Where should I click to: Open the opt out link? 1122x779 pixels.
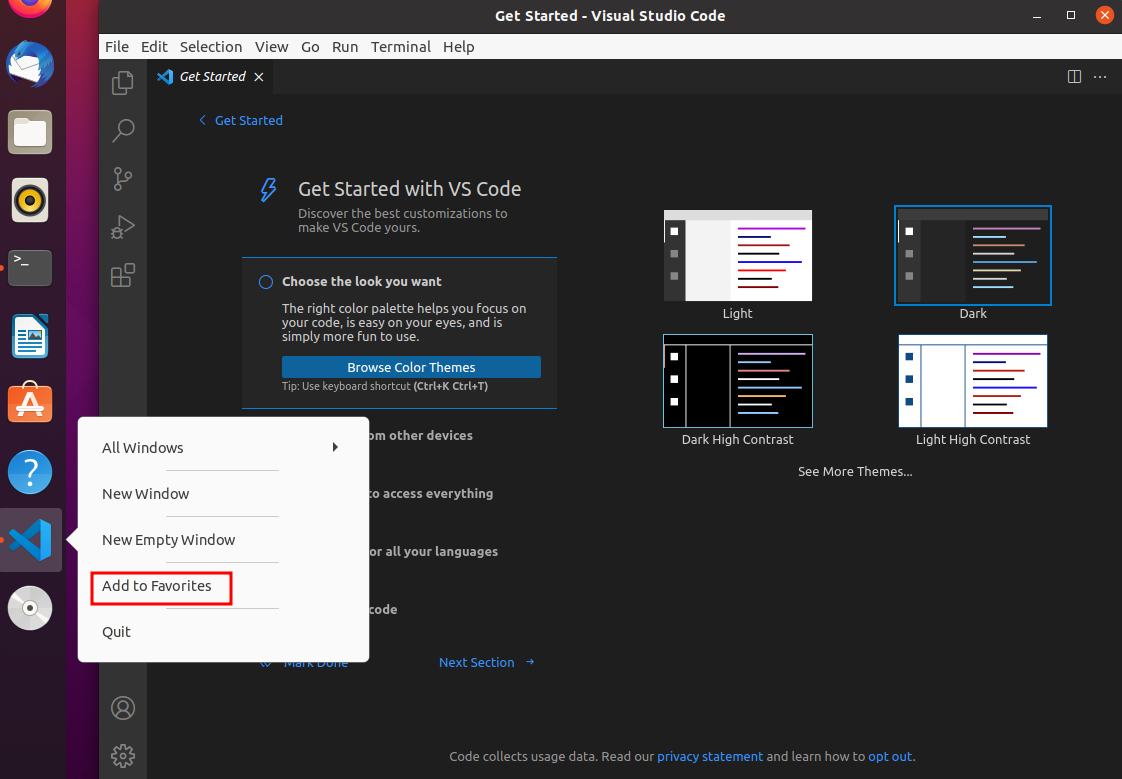pos(890,756)
